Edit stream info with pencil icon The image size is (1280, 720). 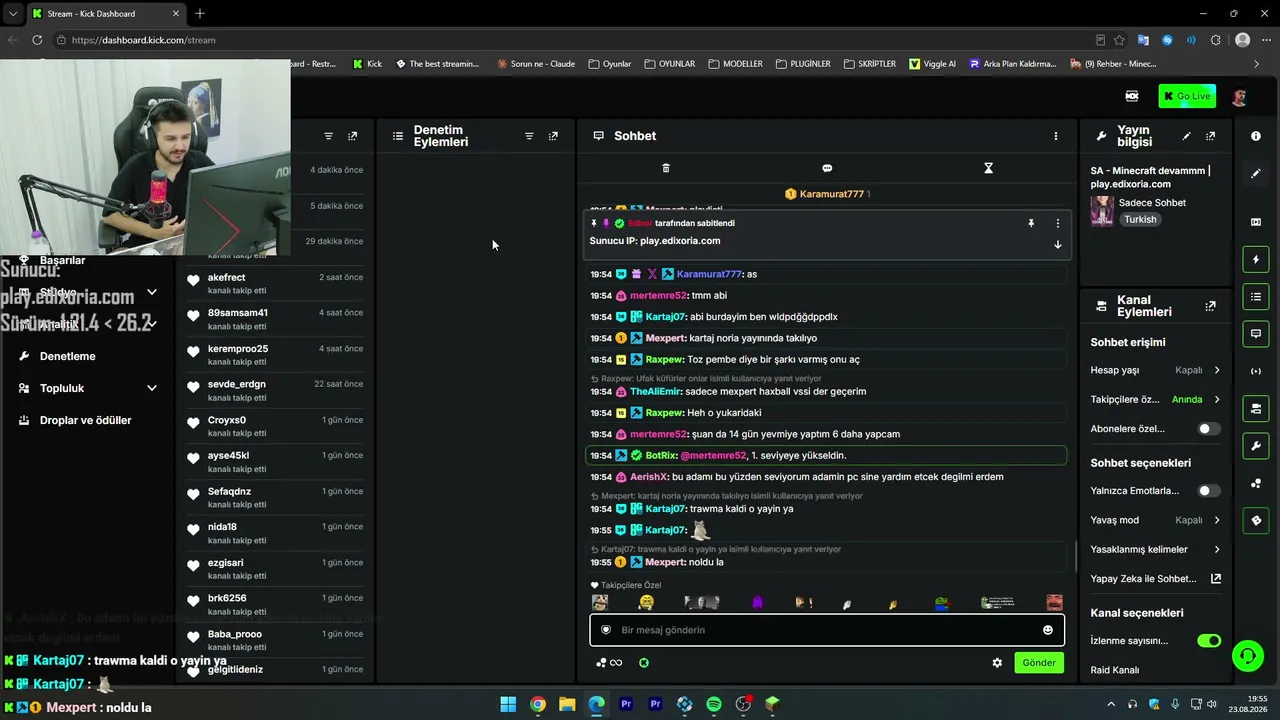click(x=1187, y=136)
